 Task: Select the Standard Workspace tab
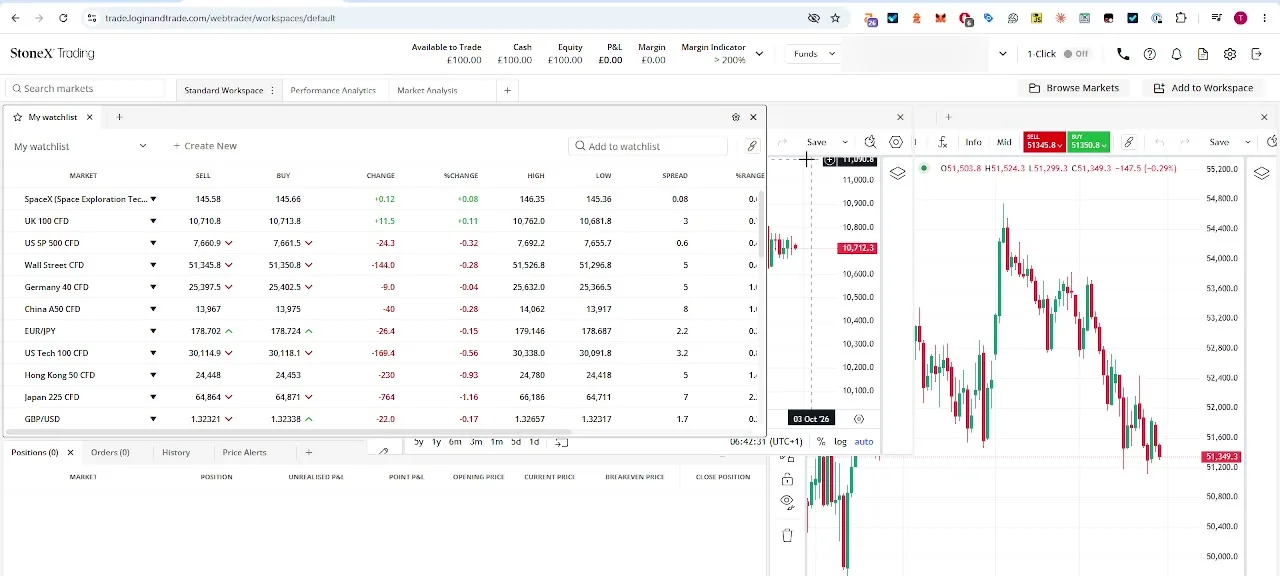click(x=223, y=90)
